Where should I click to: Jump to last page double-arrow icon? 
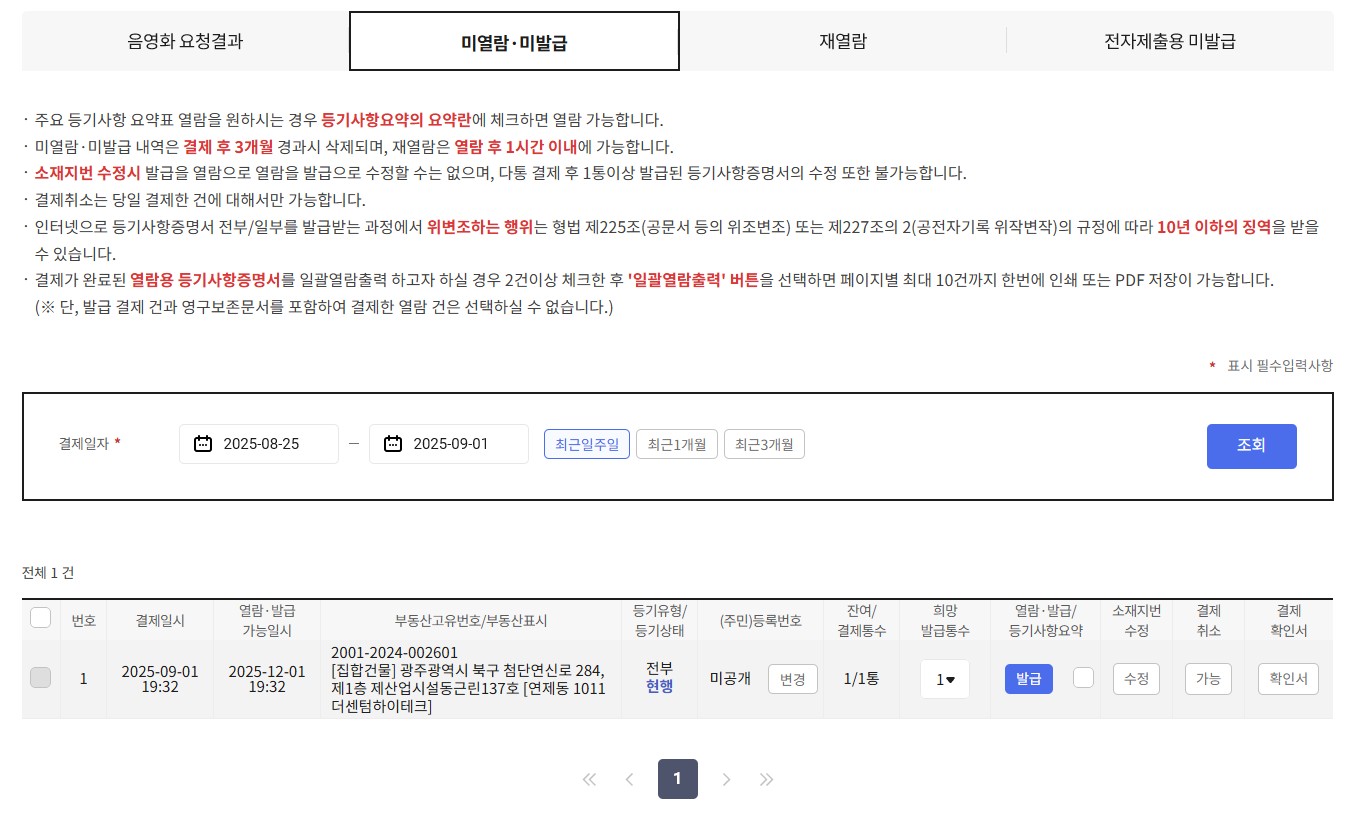[x=767, y=780]
